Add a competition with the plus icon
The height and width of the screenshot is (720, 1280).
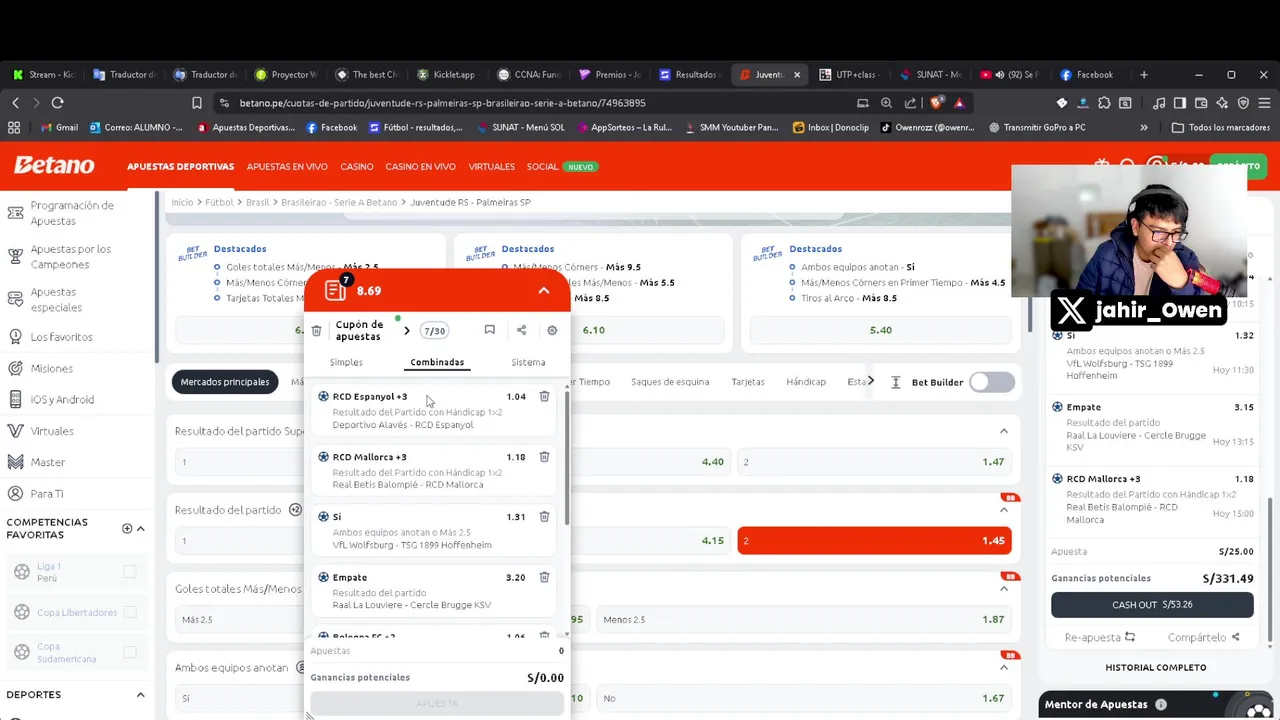(127, 529)
